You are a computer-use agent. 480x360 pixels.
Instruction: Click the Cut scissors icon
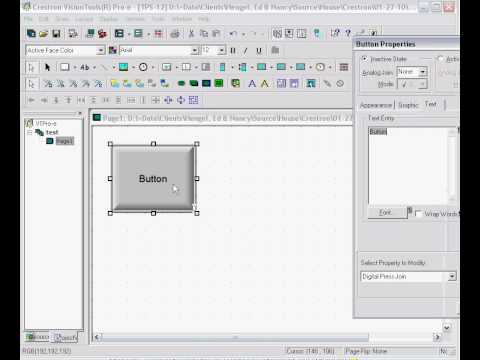pyautogui.click(x=191, y=33)
